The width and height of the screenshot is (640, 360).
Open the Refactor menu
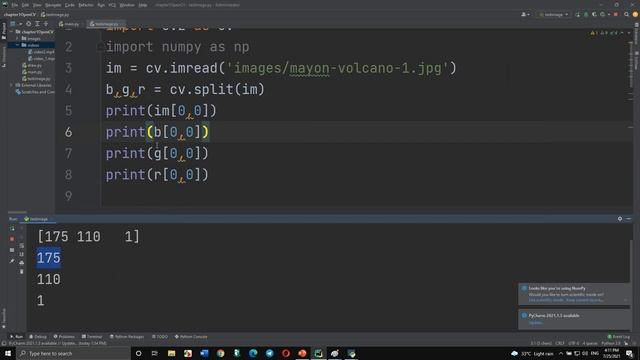[86, 5]
